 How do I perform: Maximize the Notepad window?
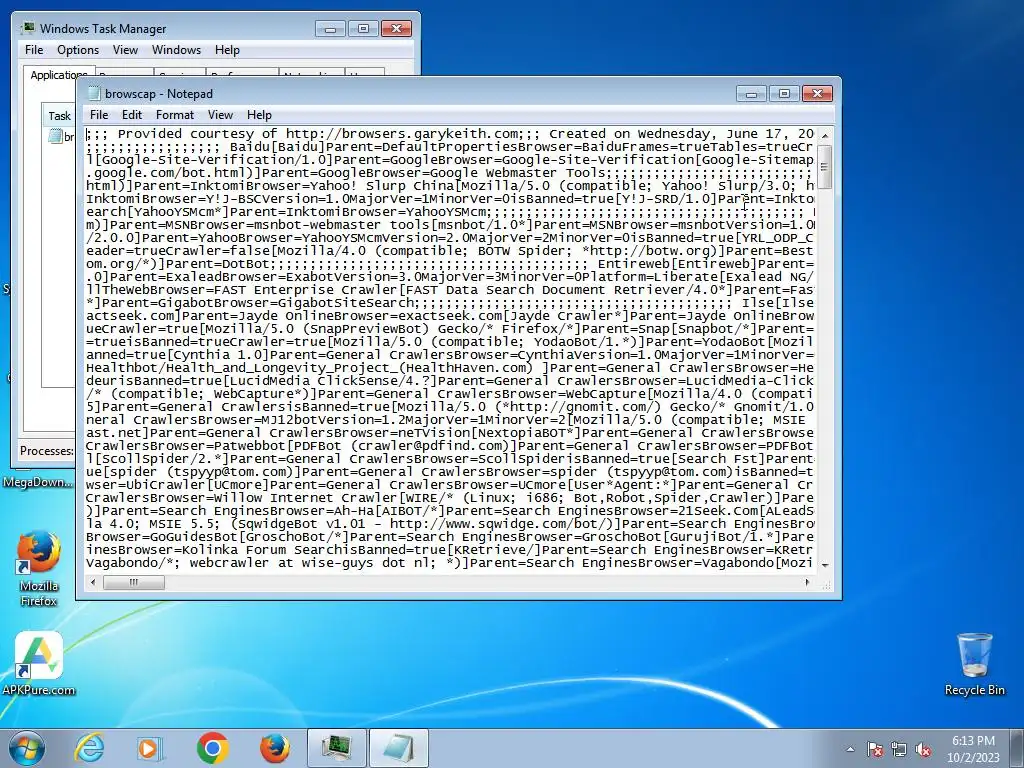(x=784, y=94)
